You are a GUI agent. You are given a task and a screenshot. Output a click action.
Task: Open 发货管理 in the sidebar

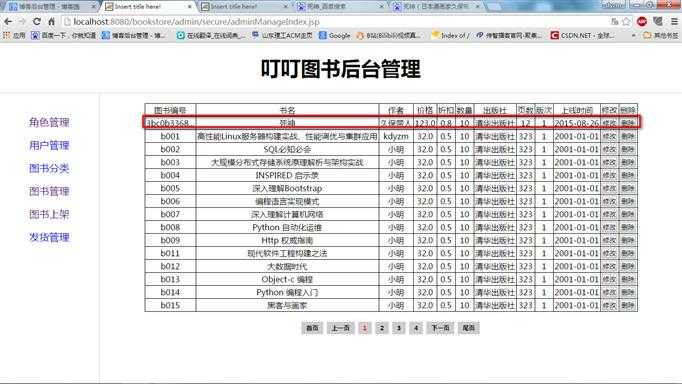click(49, 237)
